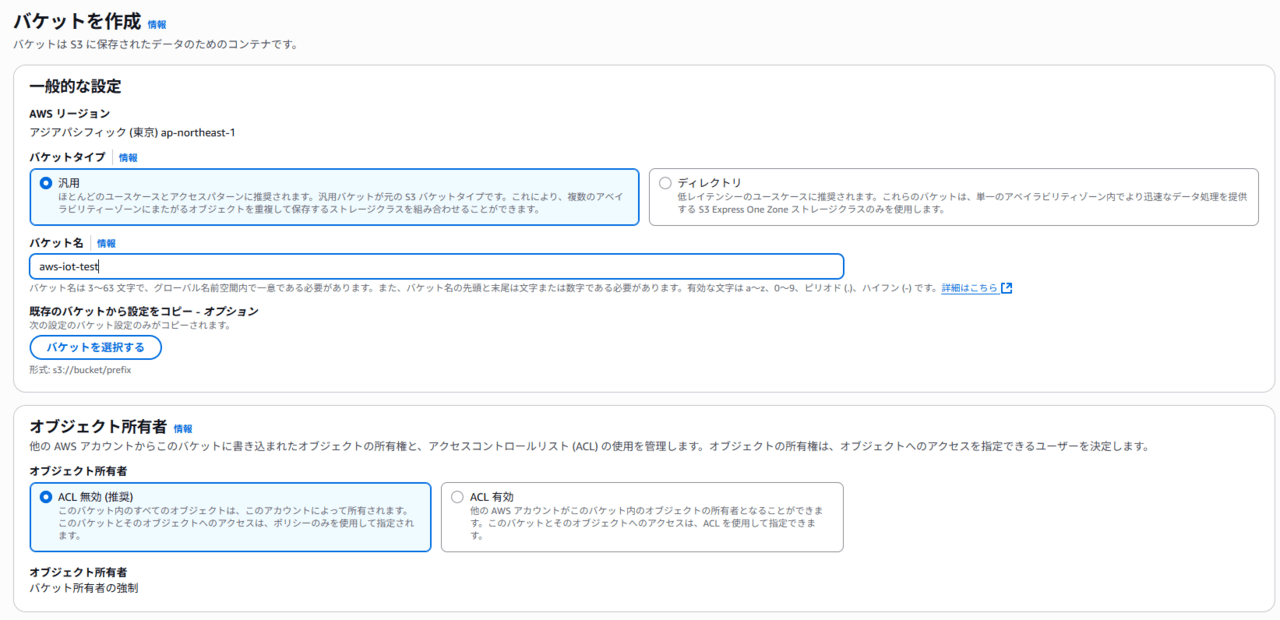Open 情報 link beside オブジェクト所有者 section heading
The height and width of the screenshot is (620, 1280).
point(183,428)
